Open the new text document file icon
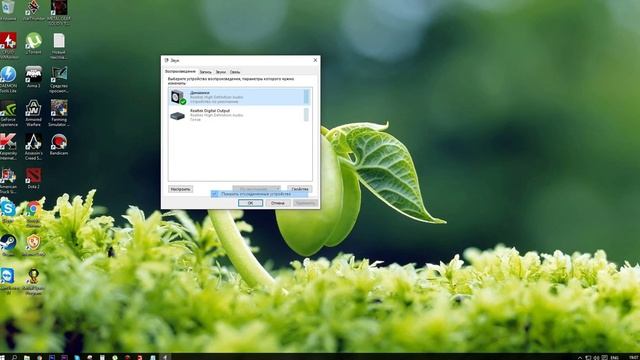The image size is (640, 360). pyautogui.click(x=59, y=45)
